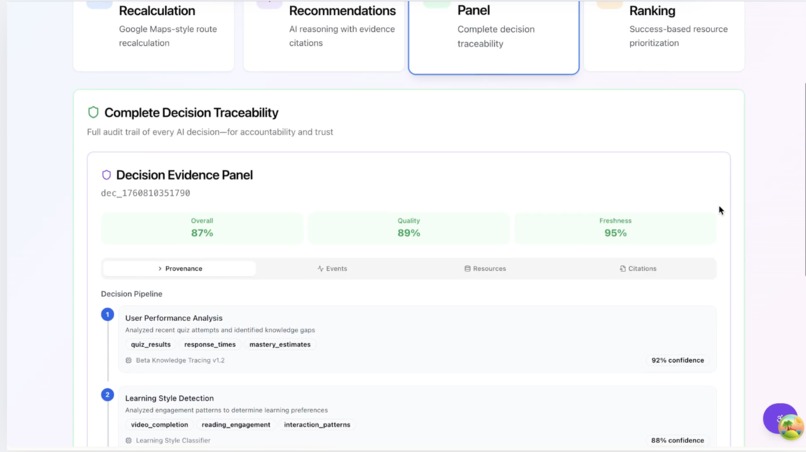
Task: Click the page vertical scrollbar
Action: tap(804, 180)
